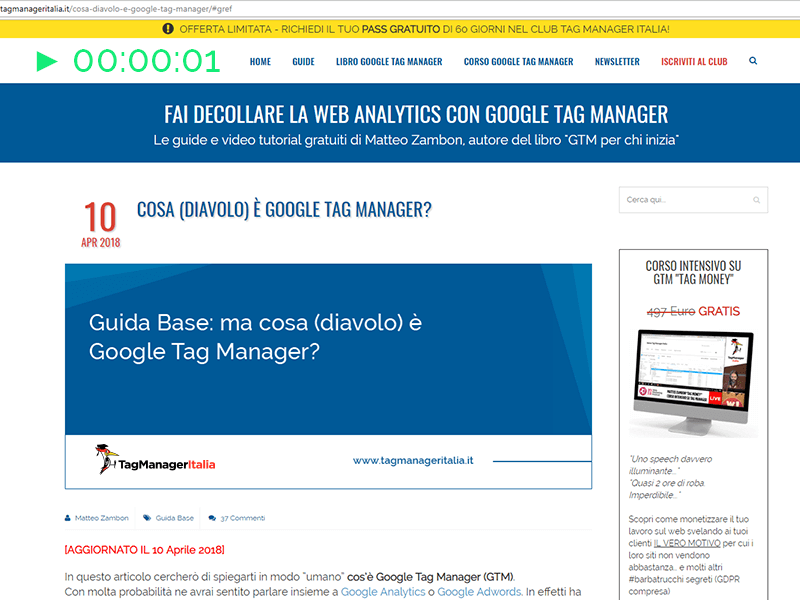Click the featured Guida Base banner image

tap(328, 377)
